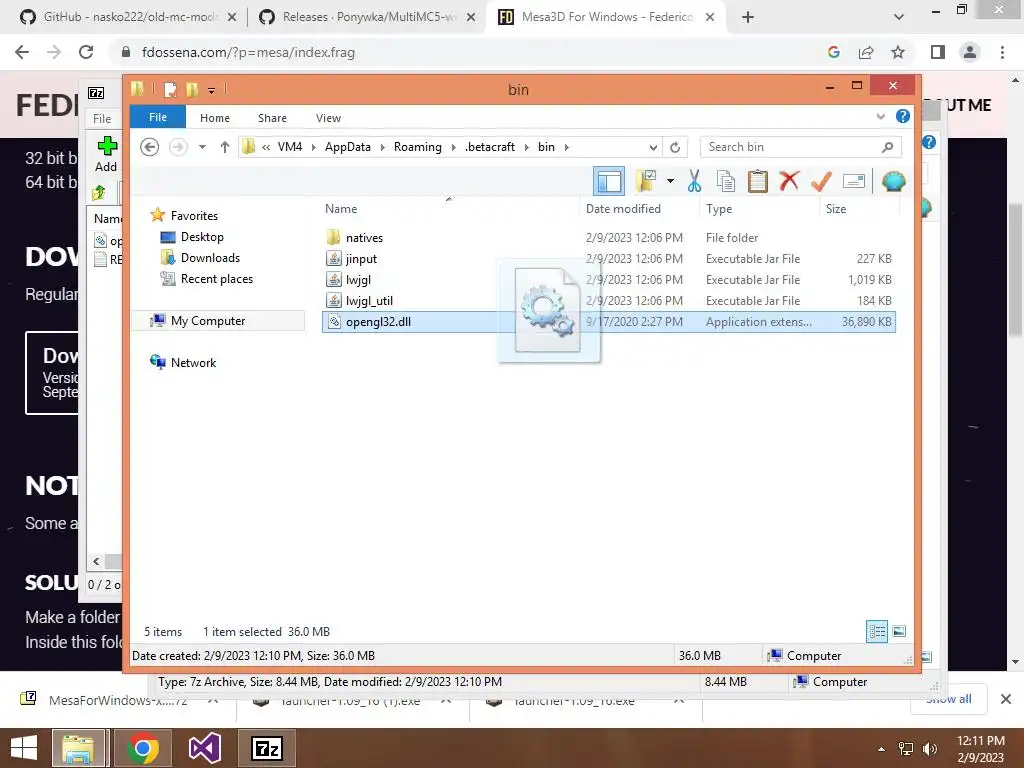
Task: Refresh the bin folder
Action: point(675,147)
